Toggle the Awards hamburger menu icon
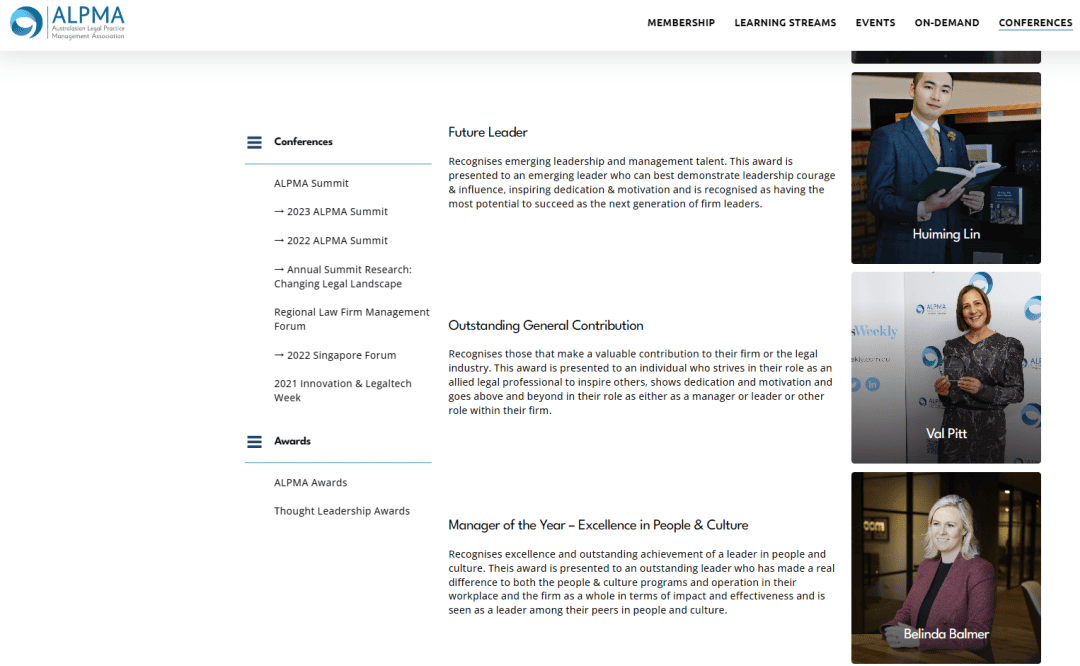 click(254, 441)
